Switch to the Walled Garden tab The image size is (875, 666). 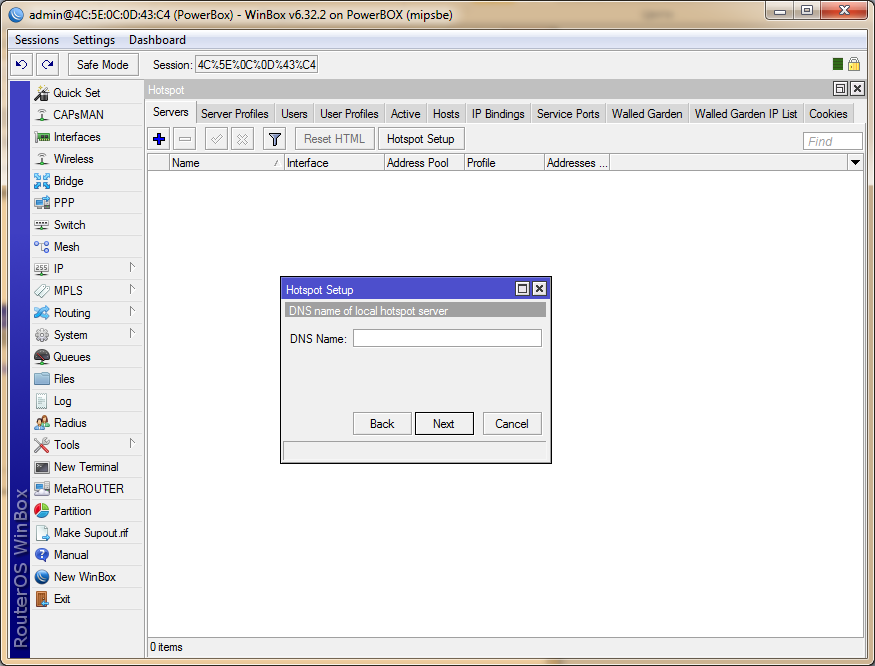coord(646,114)
